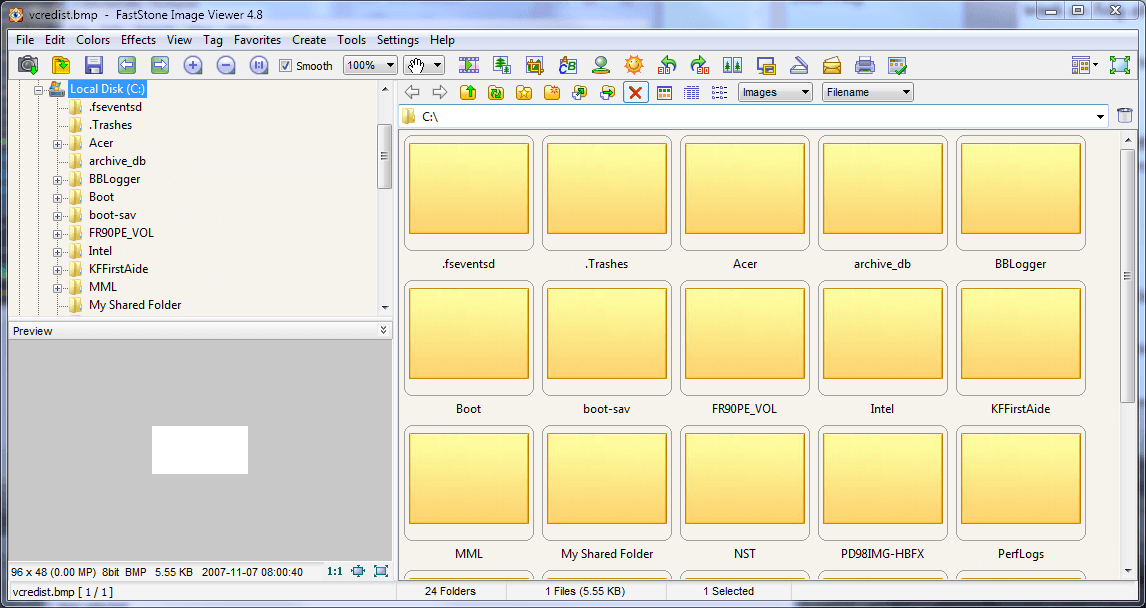
Task: Click compare selected images icon
Action: [732, 65]
